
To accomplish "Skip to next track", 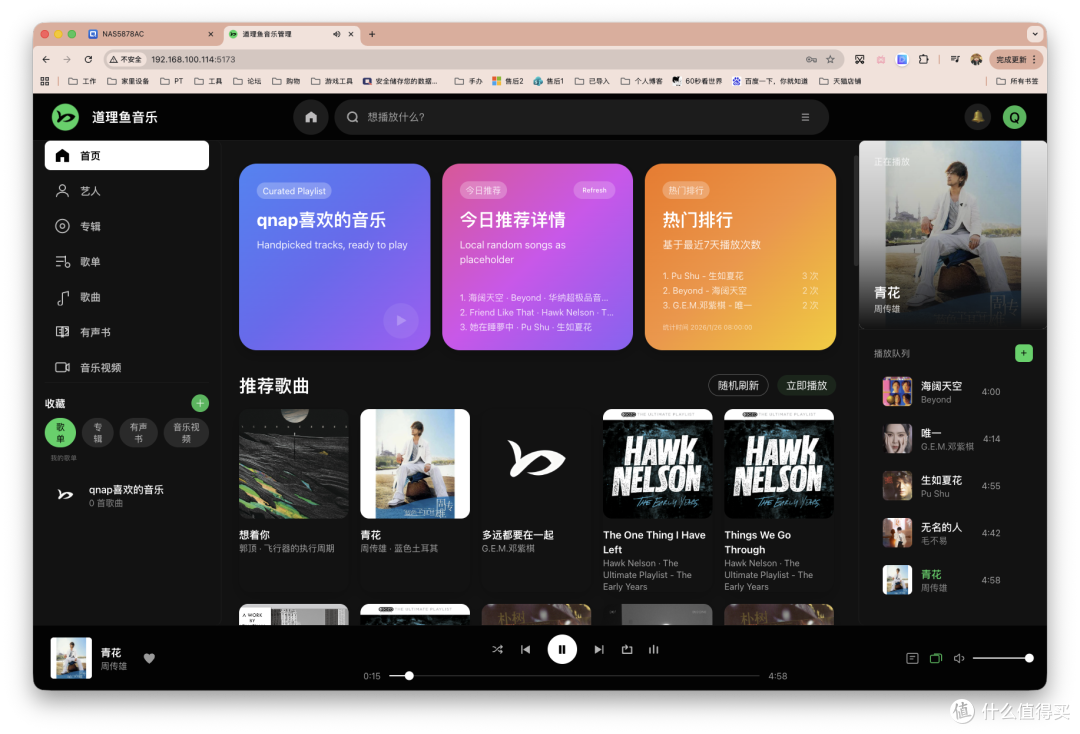I will pos(599,649).
